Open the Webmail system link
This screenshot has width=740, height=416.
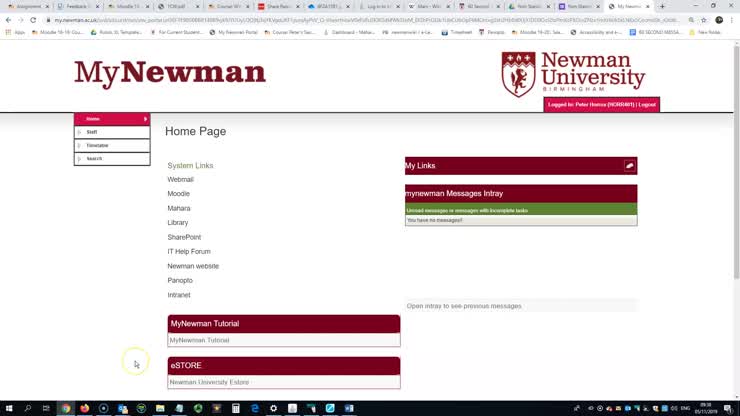[x=180, y=179]
